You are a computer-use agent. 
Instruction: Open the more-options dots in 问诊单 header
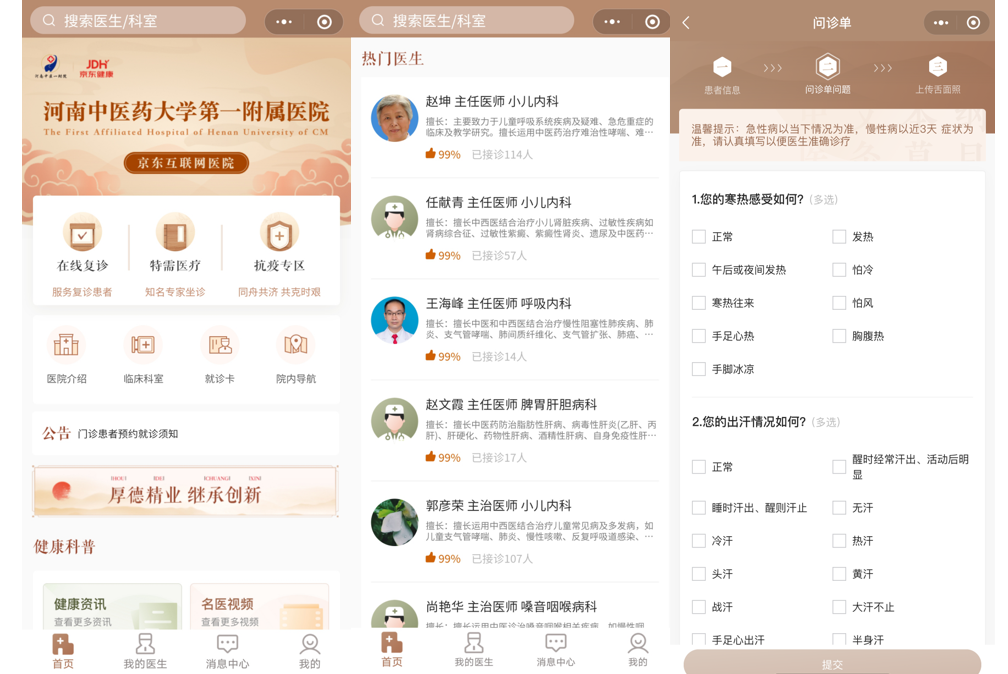[x=941, y=23]
